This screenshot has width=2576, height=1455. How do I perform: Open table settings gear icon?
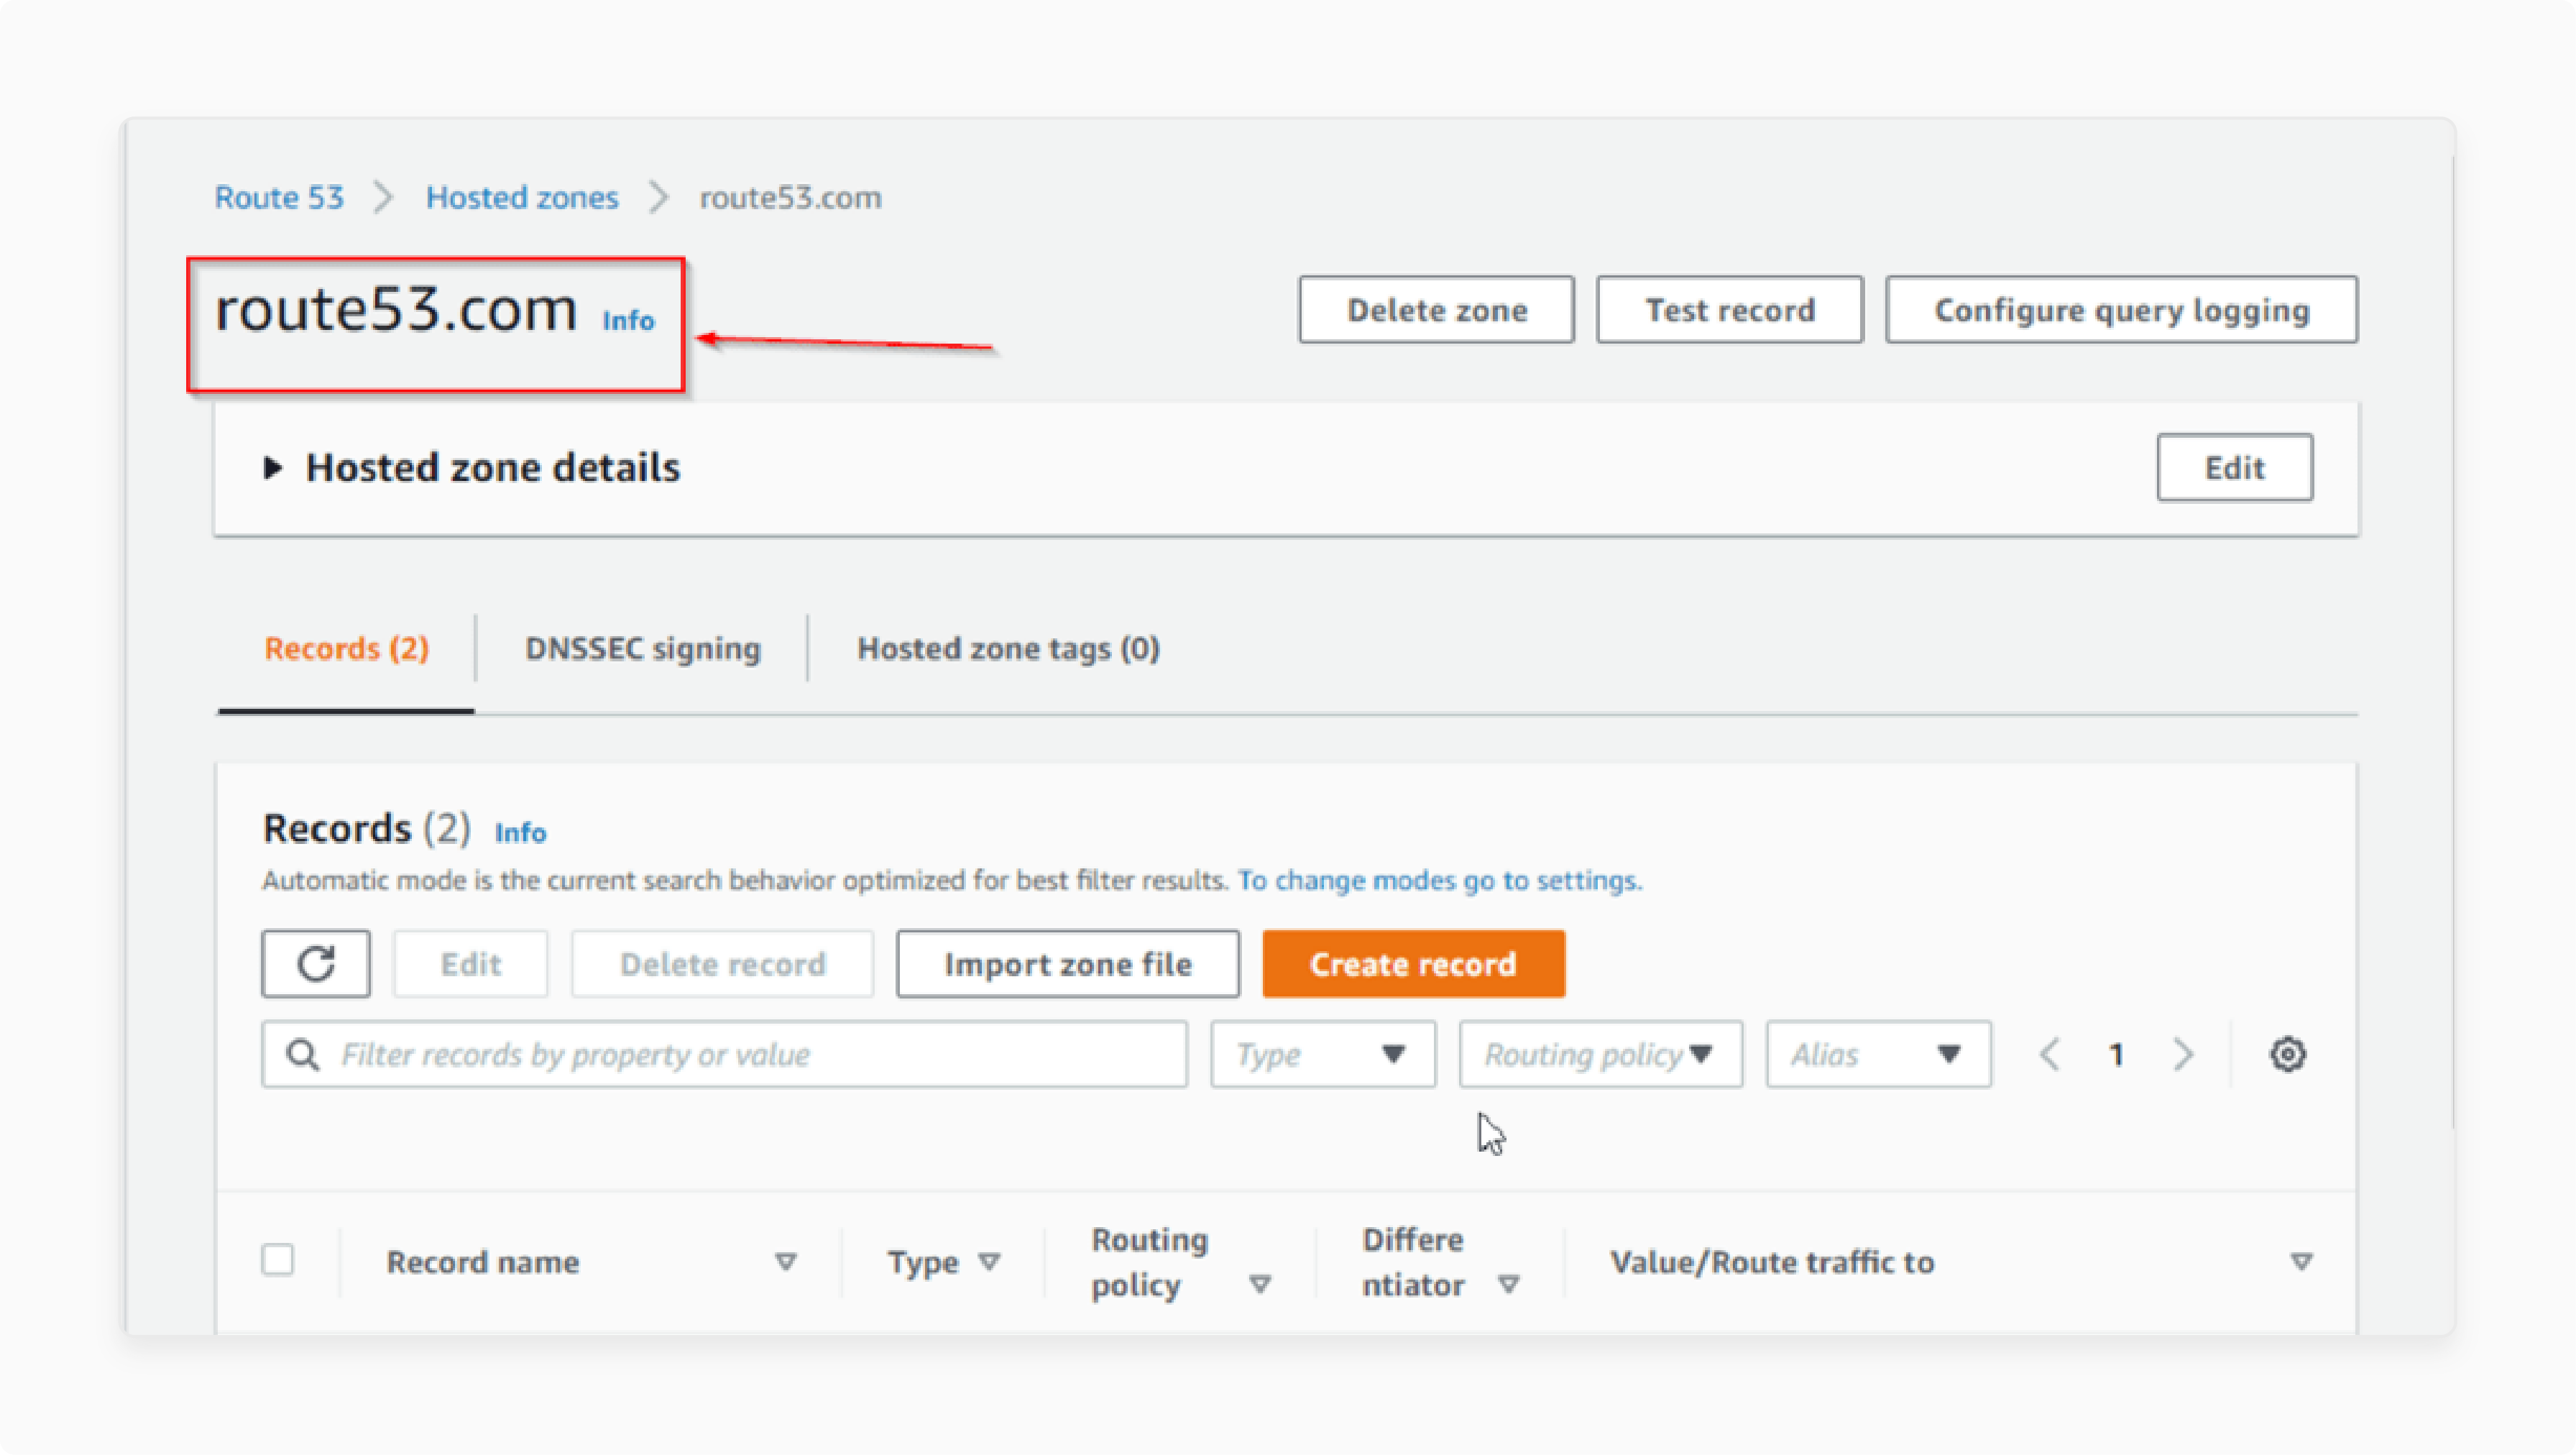click(2287, 1054)
